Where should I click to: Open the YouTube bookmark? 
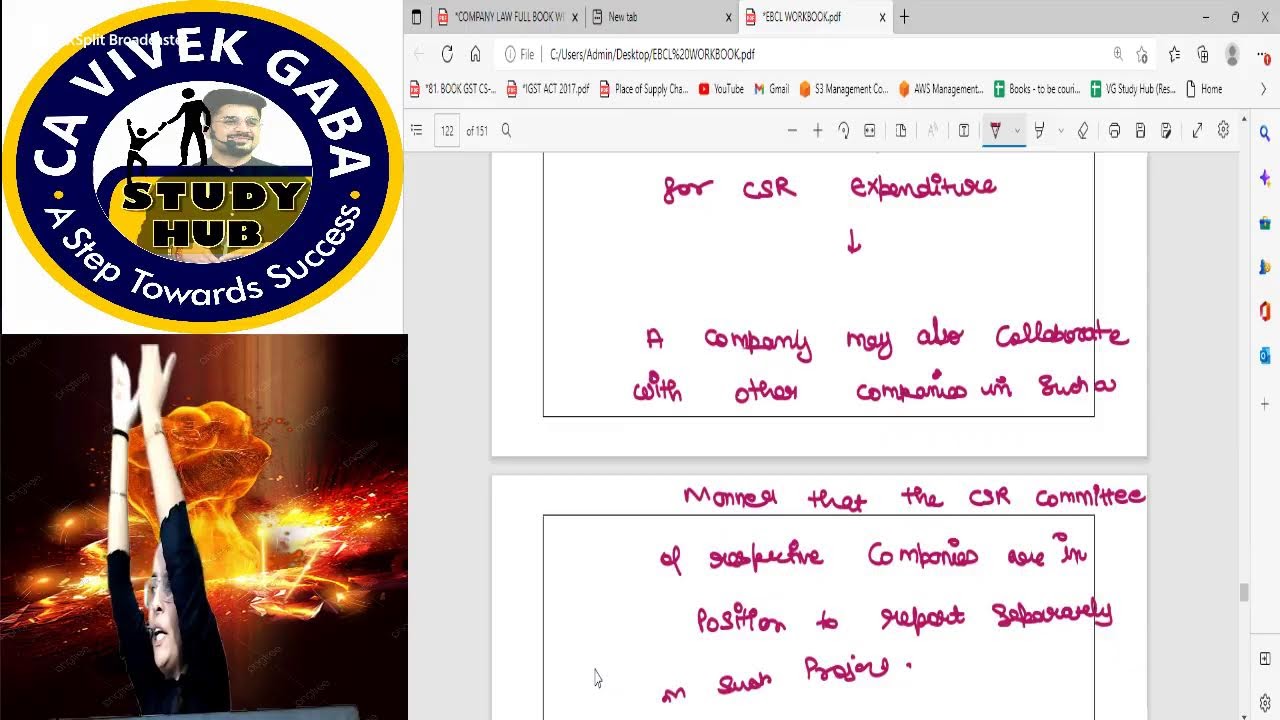721,89
